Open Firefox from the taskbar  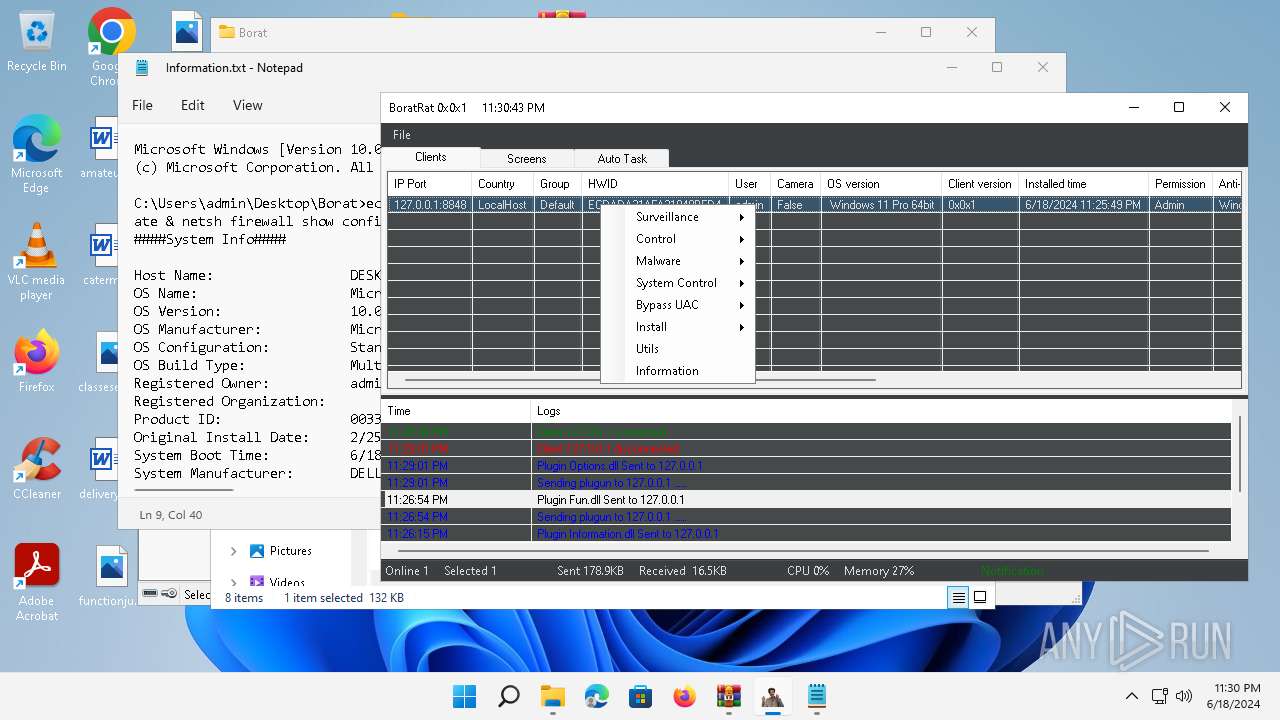click(684, 696)
